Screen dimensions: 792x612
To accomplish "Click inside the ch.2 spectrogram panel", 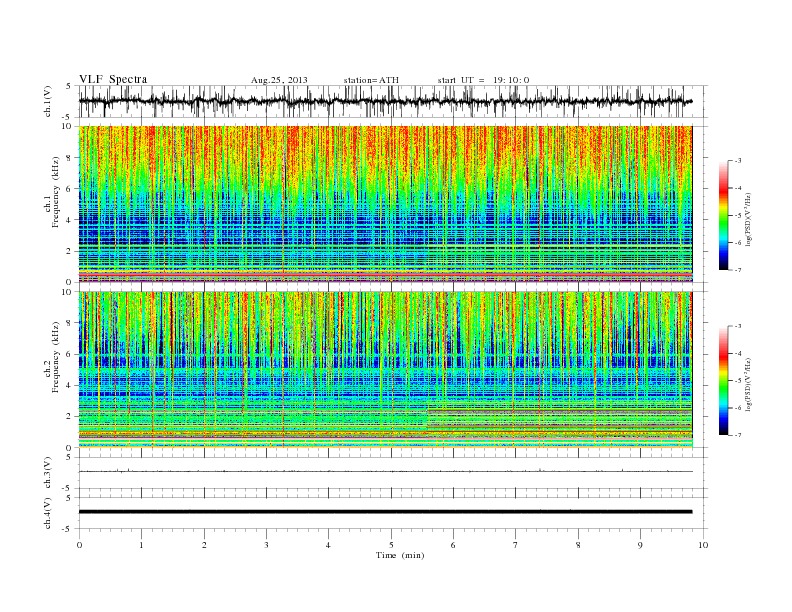I will [x=385, y=369].
